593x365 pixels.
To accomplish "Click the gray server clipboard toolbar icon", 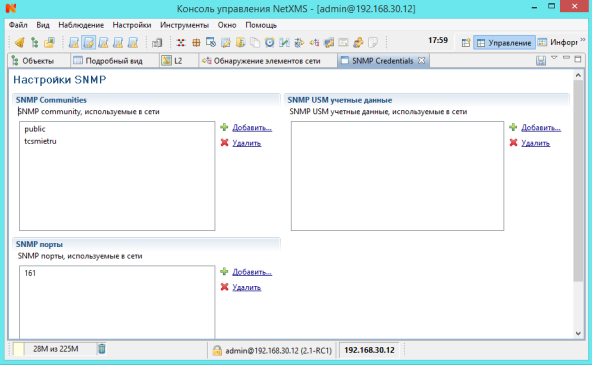I will (x=157, y=42).
